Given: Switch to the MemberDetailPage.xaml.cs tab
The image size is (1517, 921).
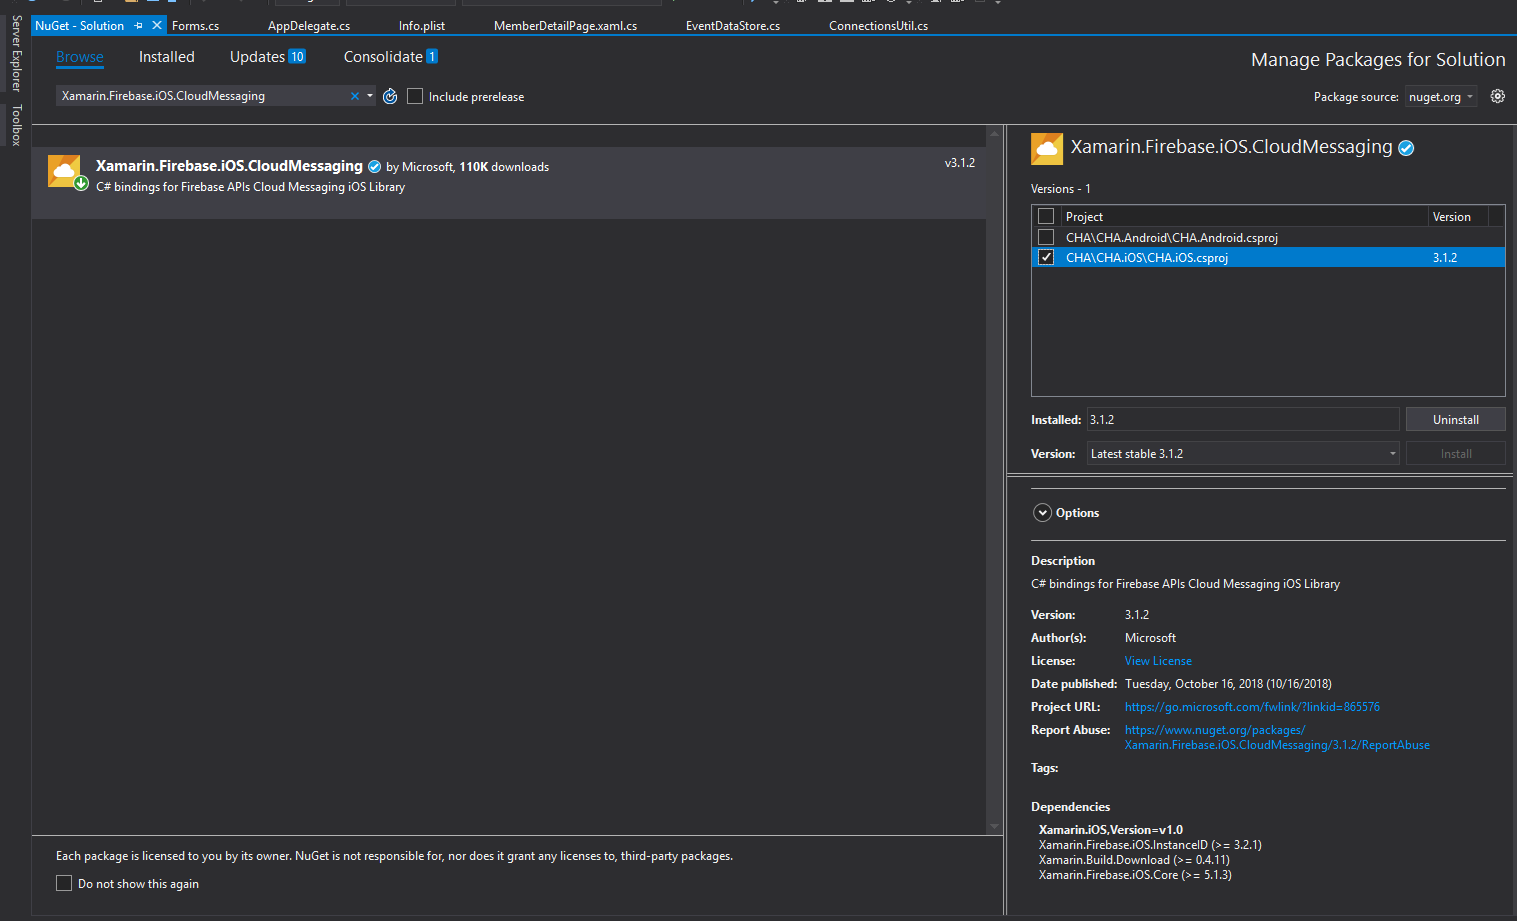Looking at the screenshot, I should 565,25.
